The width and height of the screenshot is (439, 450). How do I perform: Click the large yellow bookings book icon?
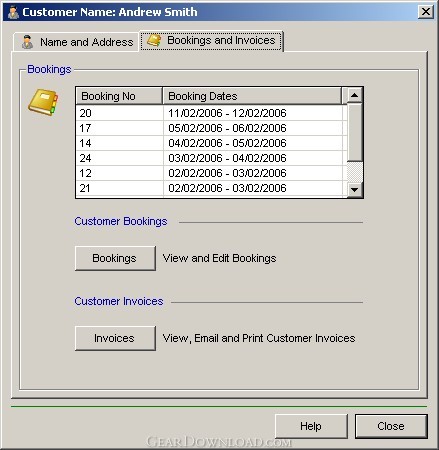tap(43, 102)
